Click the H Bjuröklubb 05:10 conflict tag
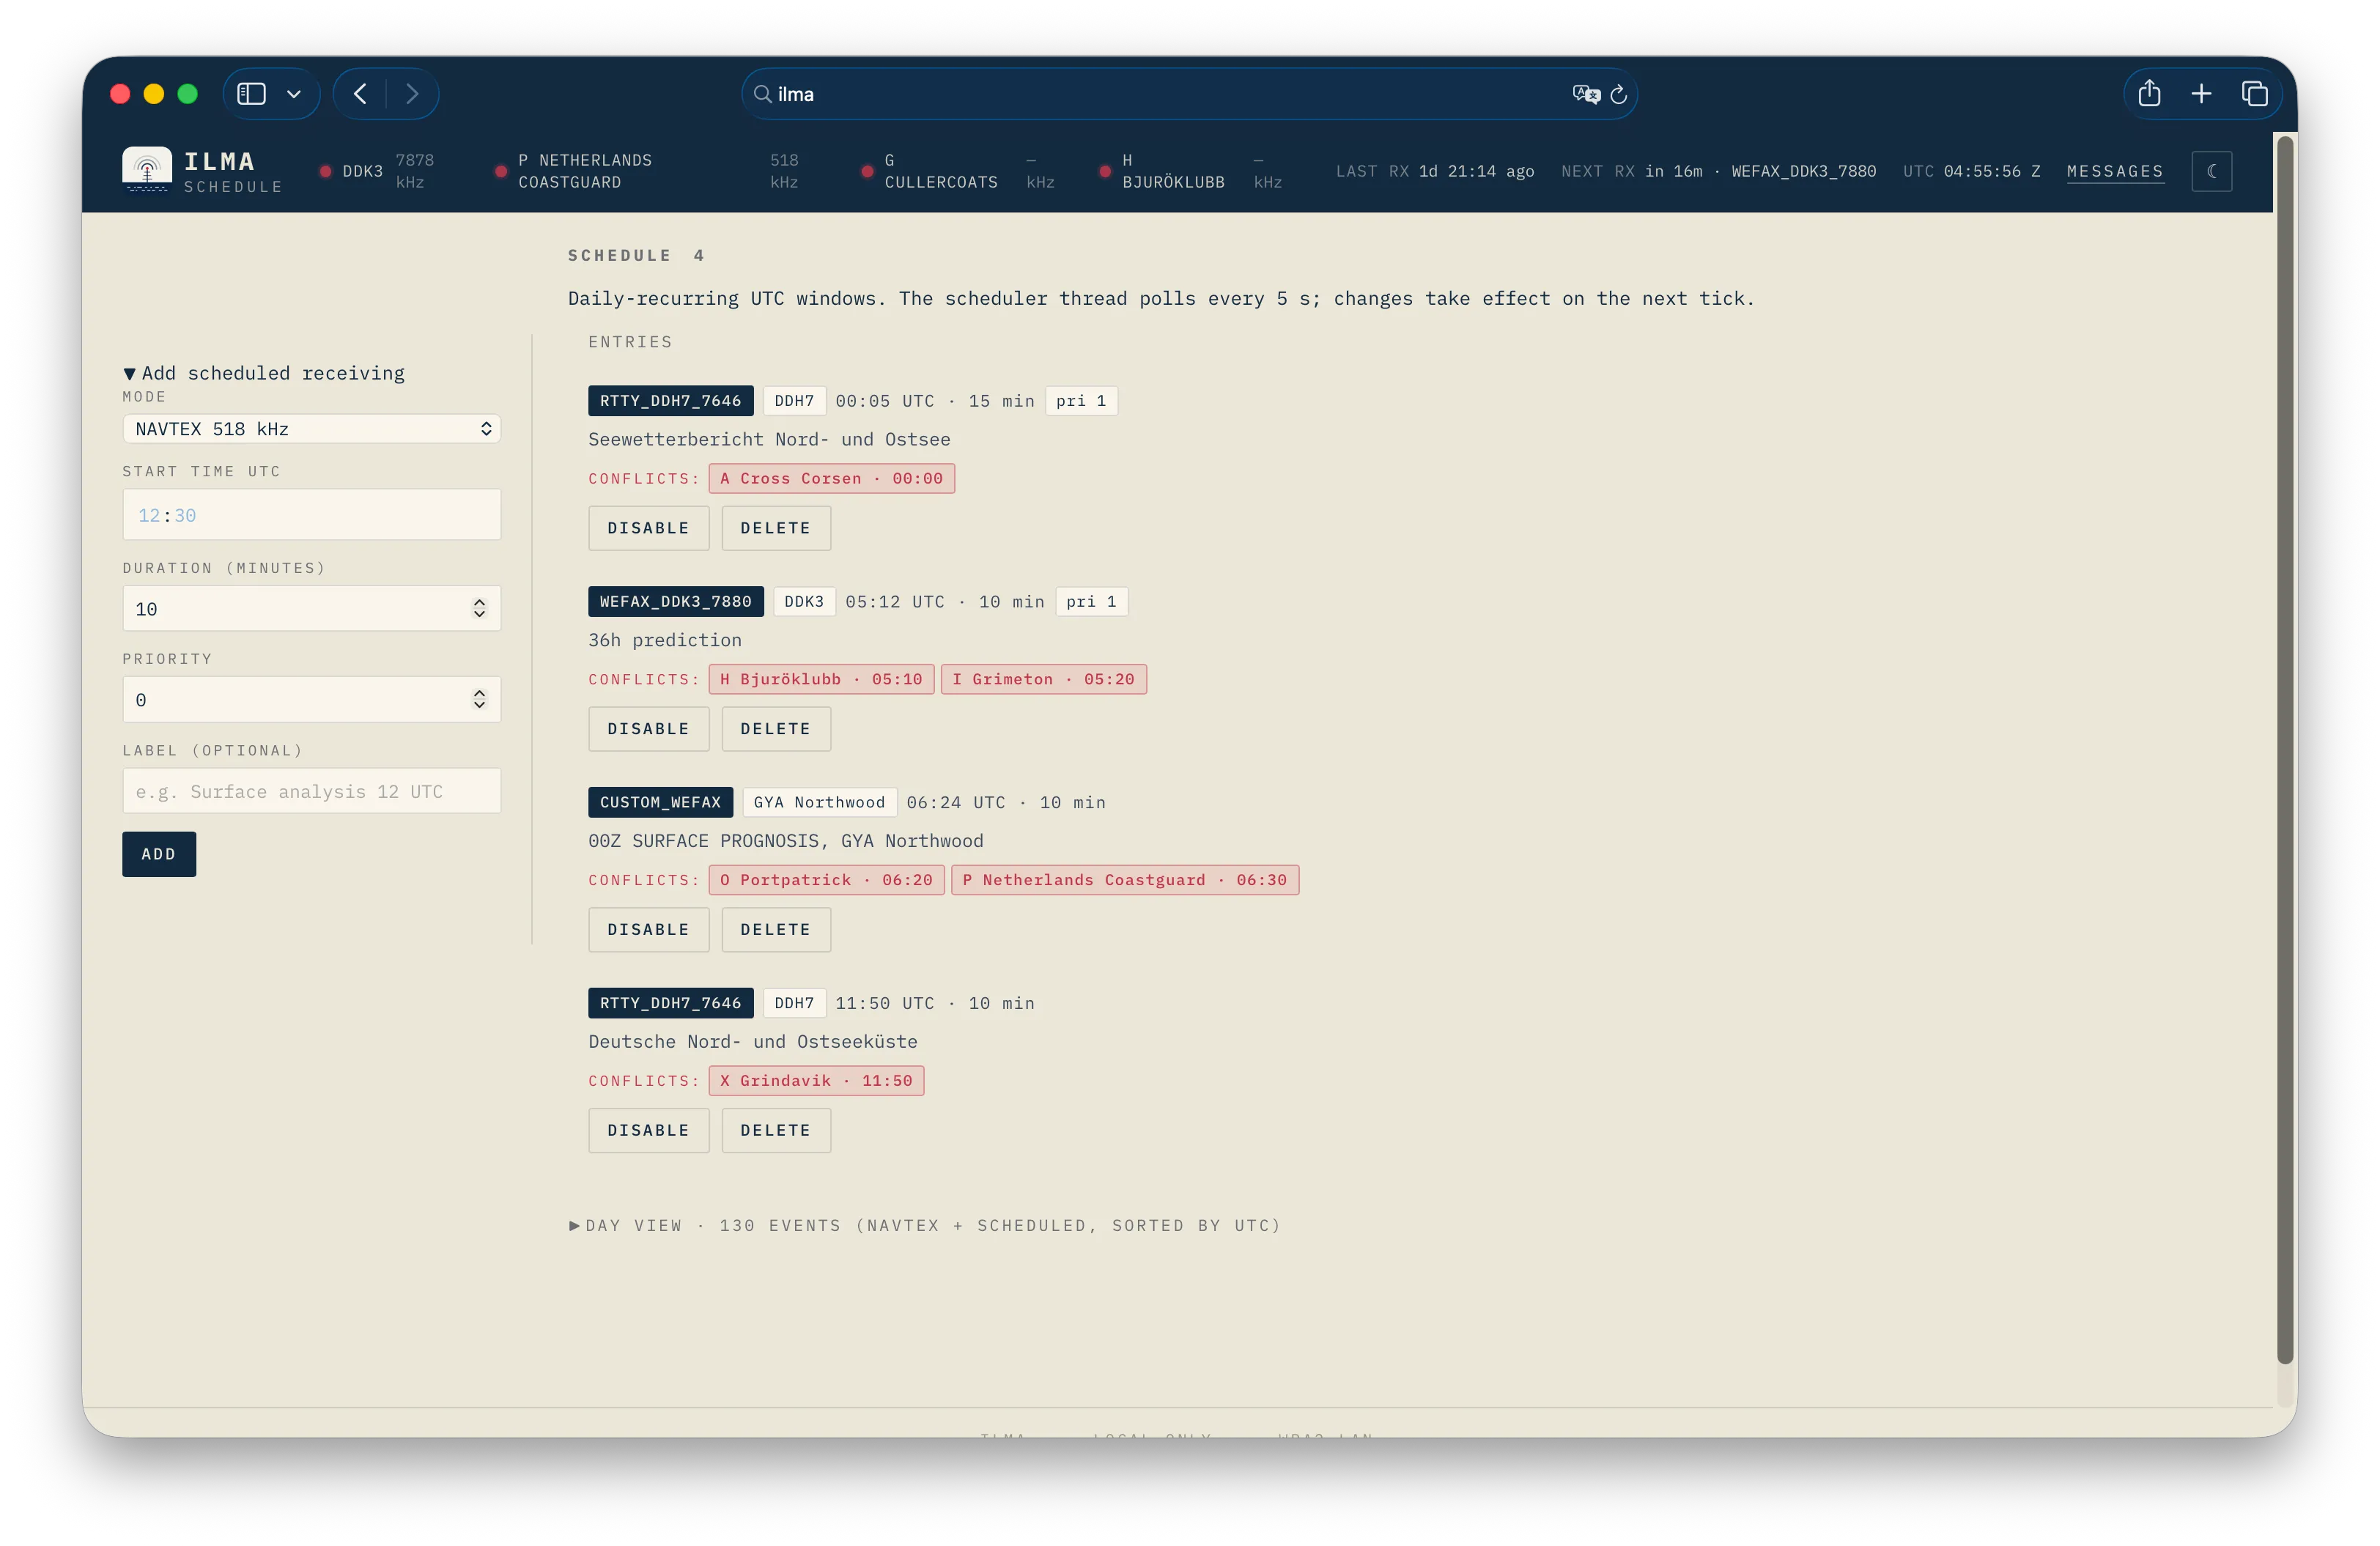This screenshot has width=2380, height=1546. (x=821, y=680)
